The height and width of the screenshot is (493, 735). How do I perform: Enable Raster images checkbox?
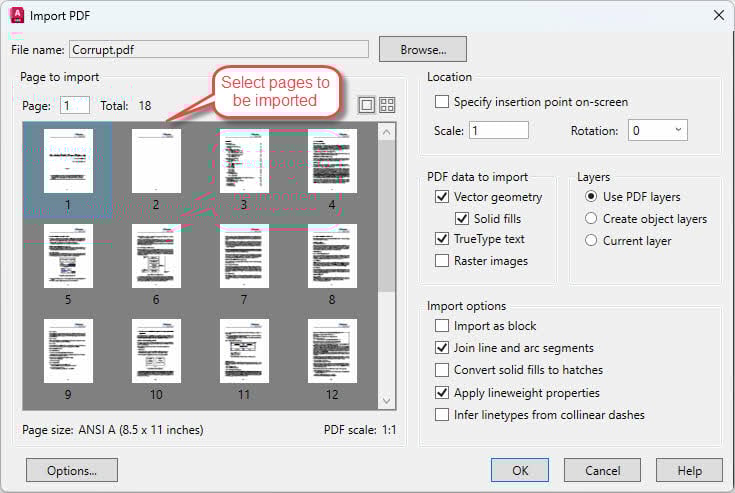pyautogui.click(x=442, y=261)
